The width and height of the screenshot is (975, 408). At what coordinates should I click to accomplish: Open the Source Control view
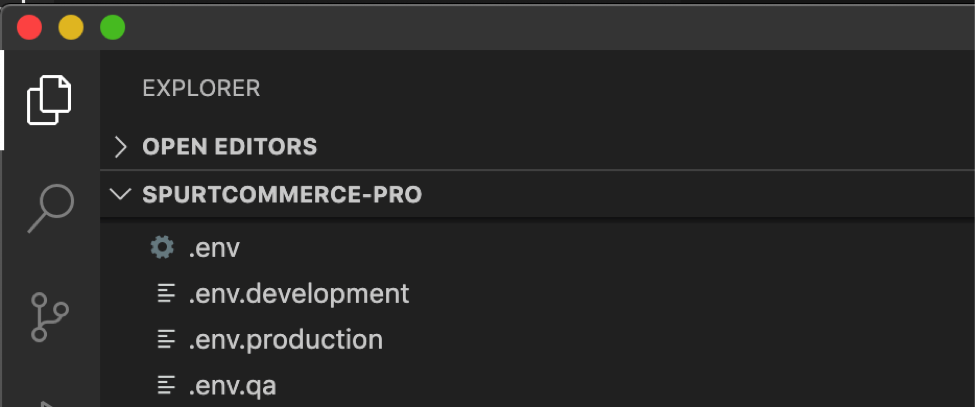click(49, 316)
